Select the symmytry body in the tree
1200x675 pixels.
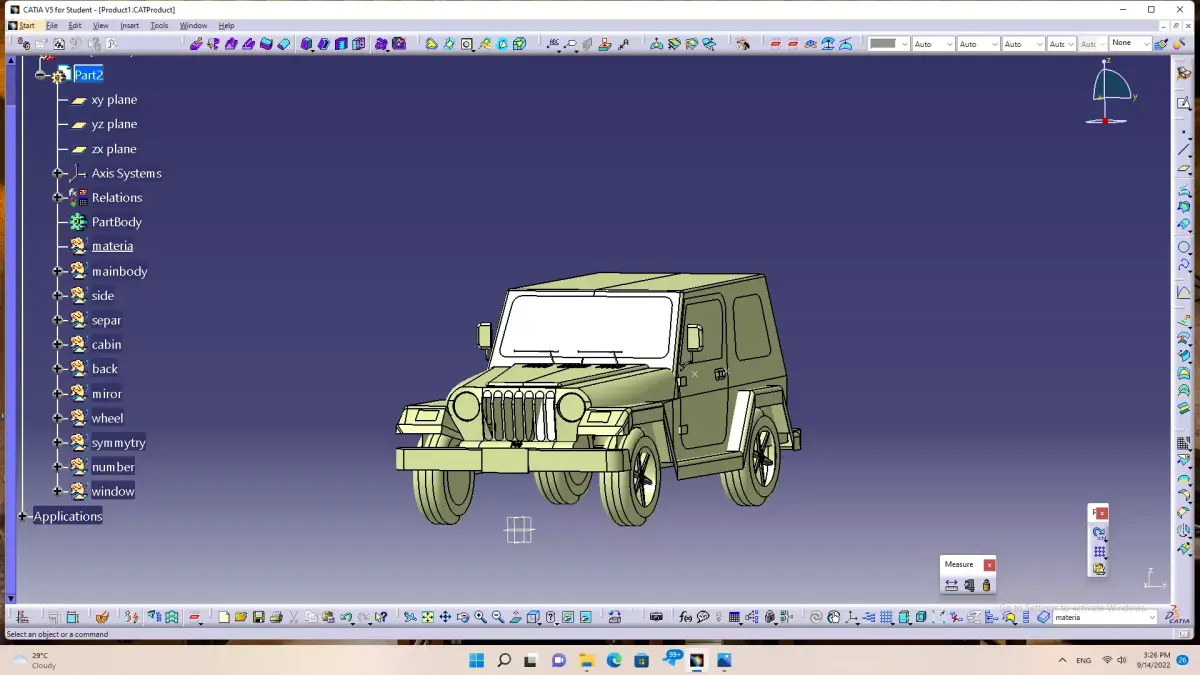tap(118, 442)
